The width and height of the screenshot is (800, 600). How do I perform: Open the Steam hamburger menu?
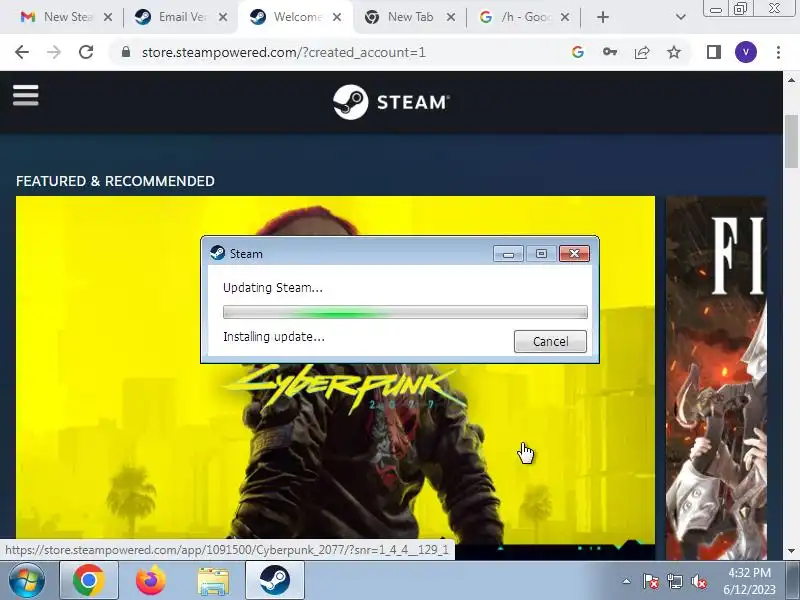click(x=26, y=95)
